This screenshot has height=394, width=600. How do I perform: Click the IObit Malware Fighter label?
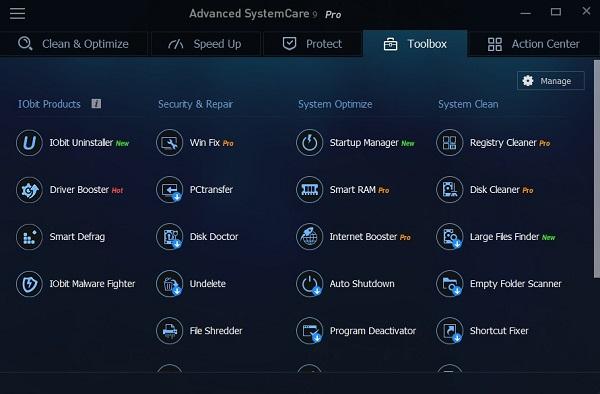[92, 284]
